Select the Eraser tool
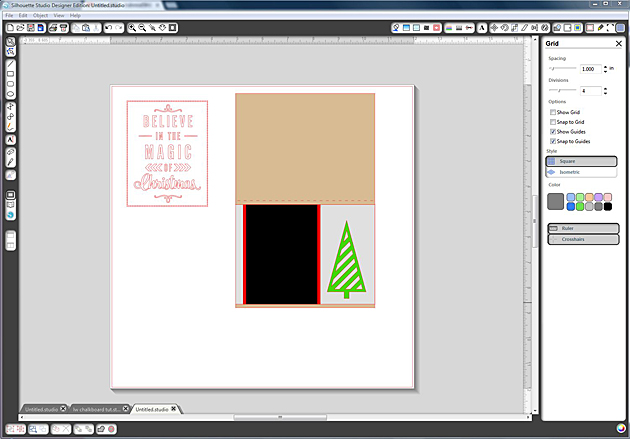Screen dimensions: 630x439 click(x=10, y=152)
